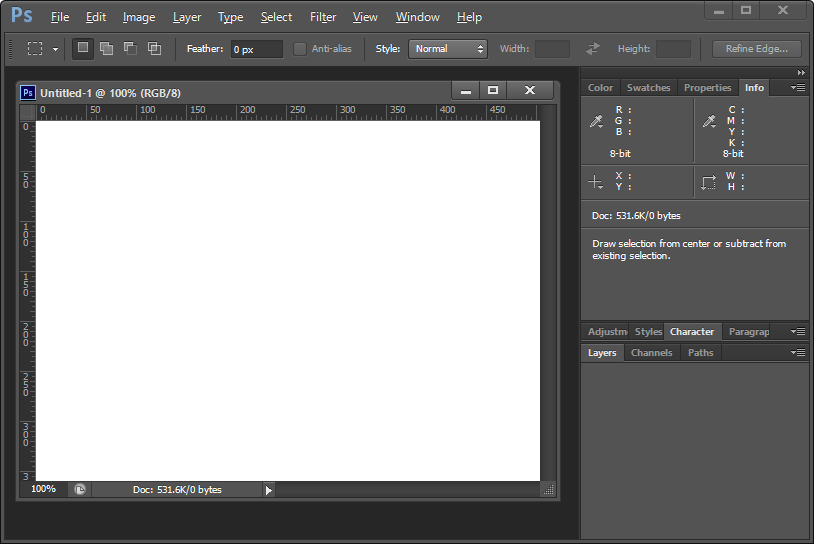The width and height of the screenshot is (814, 544).
Task: Select the Character tab
Action: (x=692, y=332)
